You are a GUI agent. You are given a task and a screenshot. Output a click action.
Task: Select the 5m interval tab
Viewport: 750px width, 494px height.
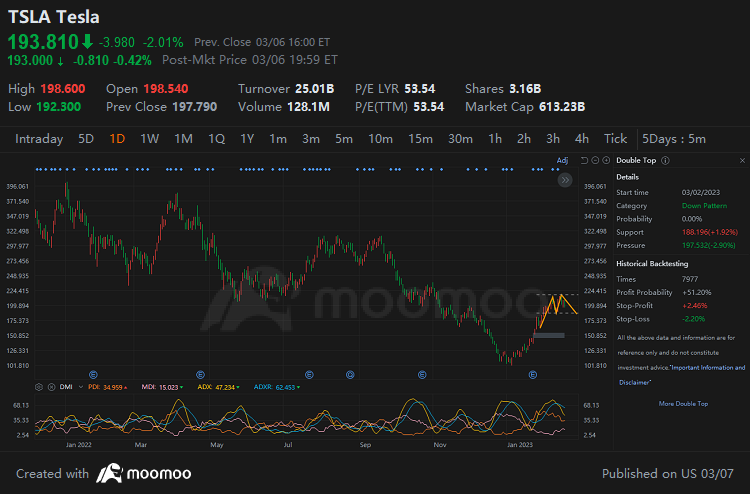coord(344,139)
